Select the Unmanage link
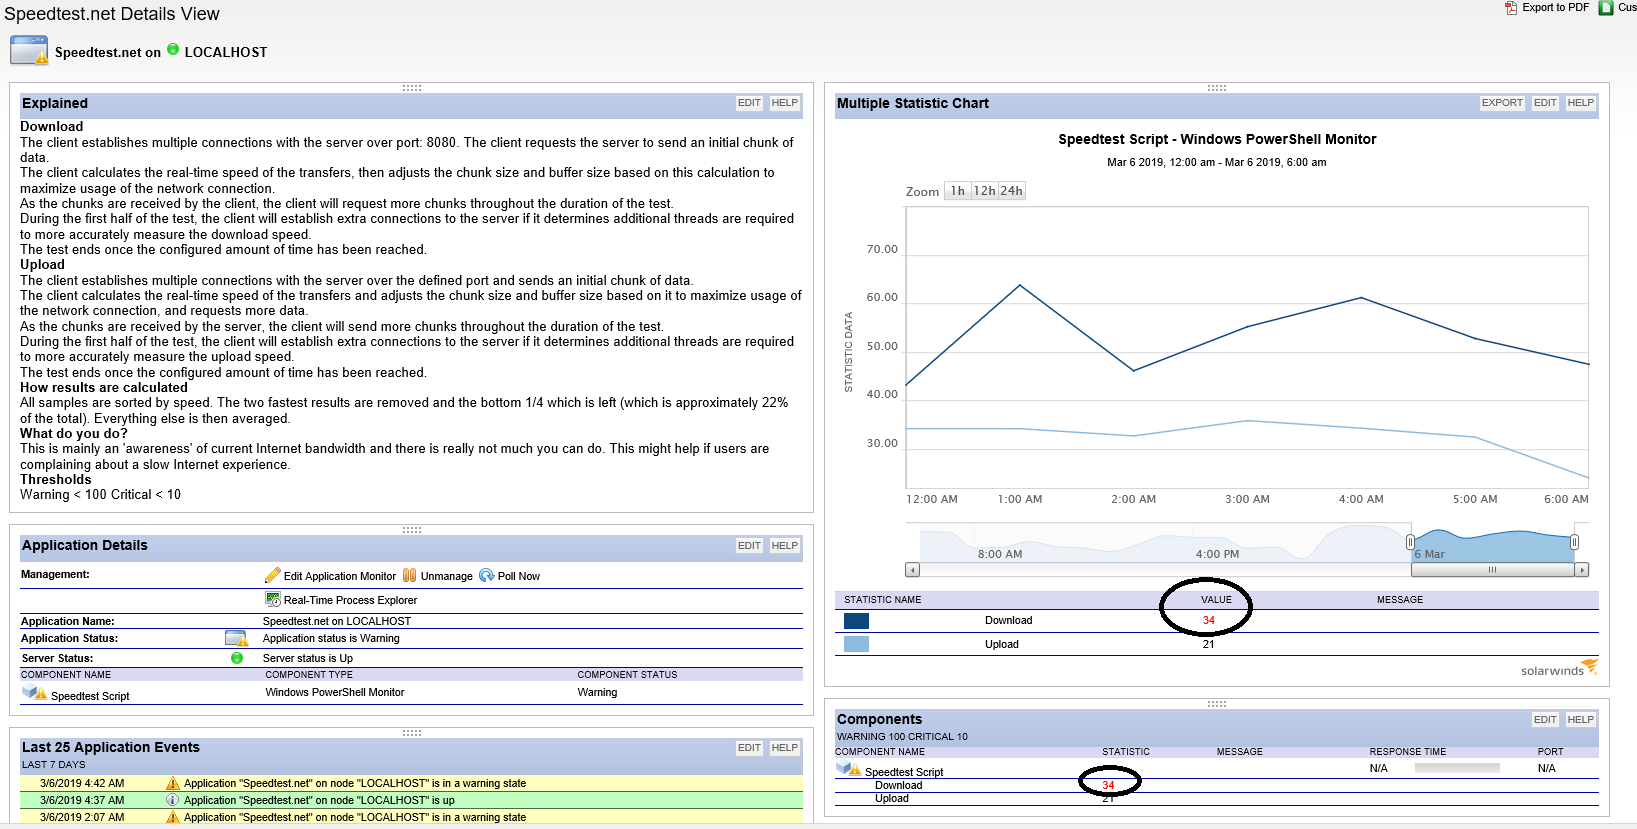 447,576
